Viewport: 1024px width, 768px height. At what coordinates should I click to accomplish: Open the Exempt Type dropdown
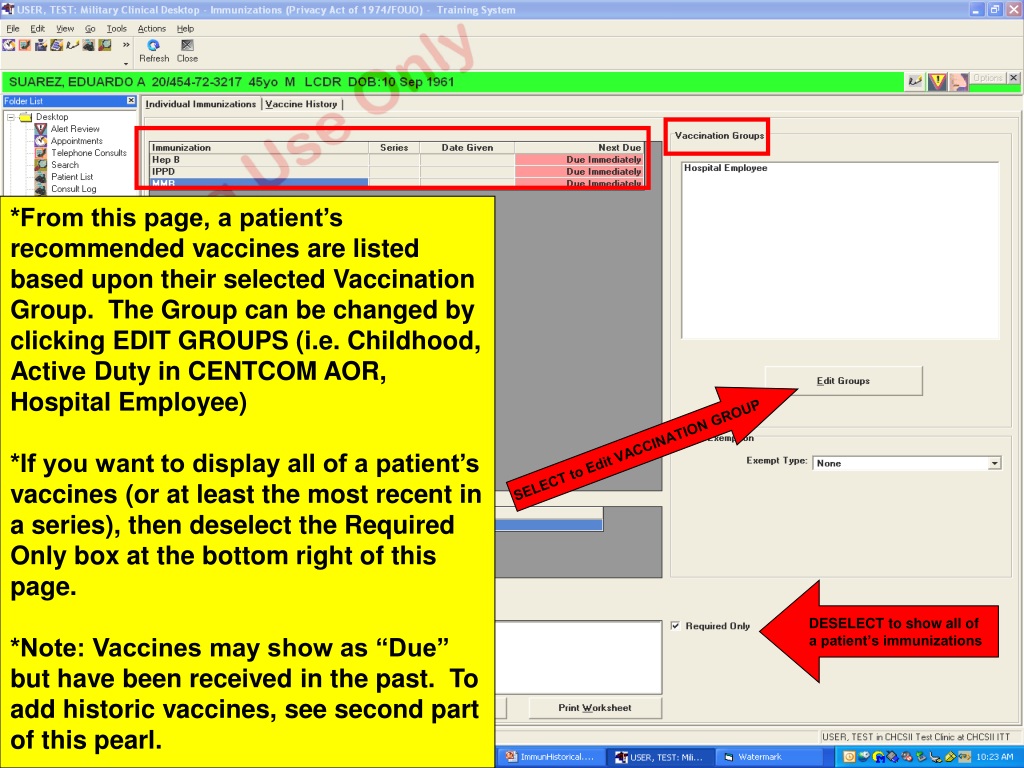tap(994, 463)
